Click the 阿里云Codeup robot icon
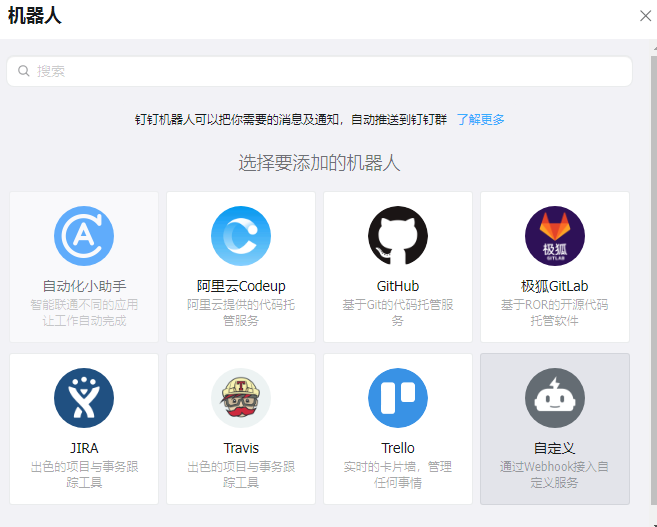This screenshot has height=527, width=657. pyautogui.click(x=241, y=236)
